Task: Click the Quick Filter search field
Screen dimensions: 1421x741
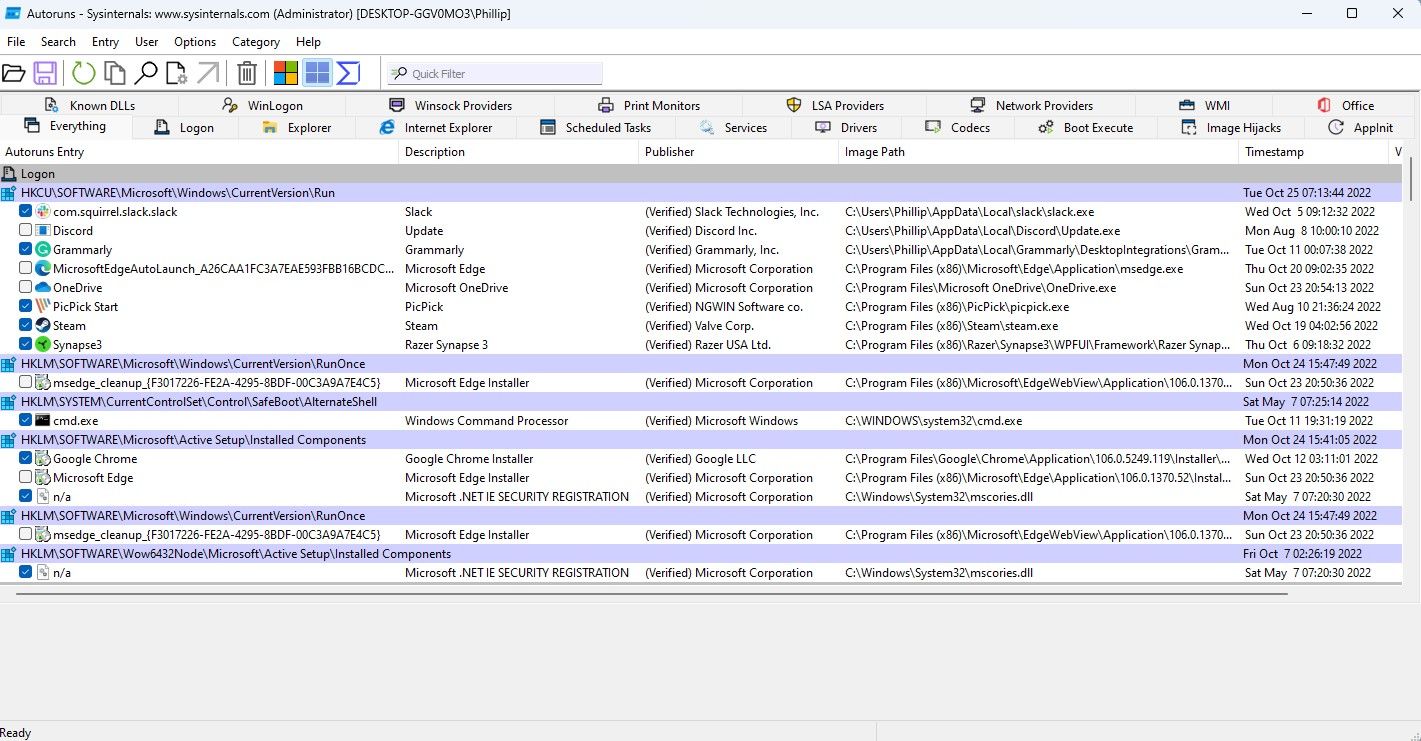Action: pos(495,72)
